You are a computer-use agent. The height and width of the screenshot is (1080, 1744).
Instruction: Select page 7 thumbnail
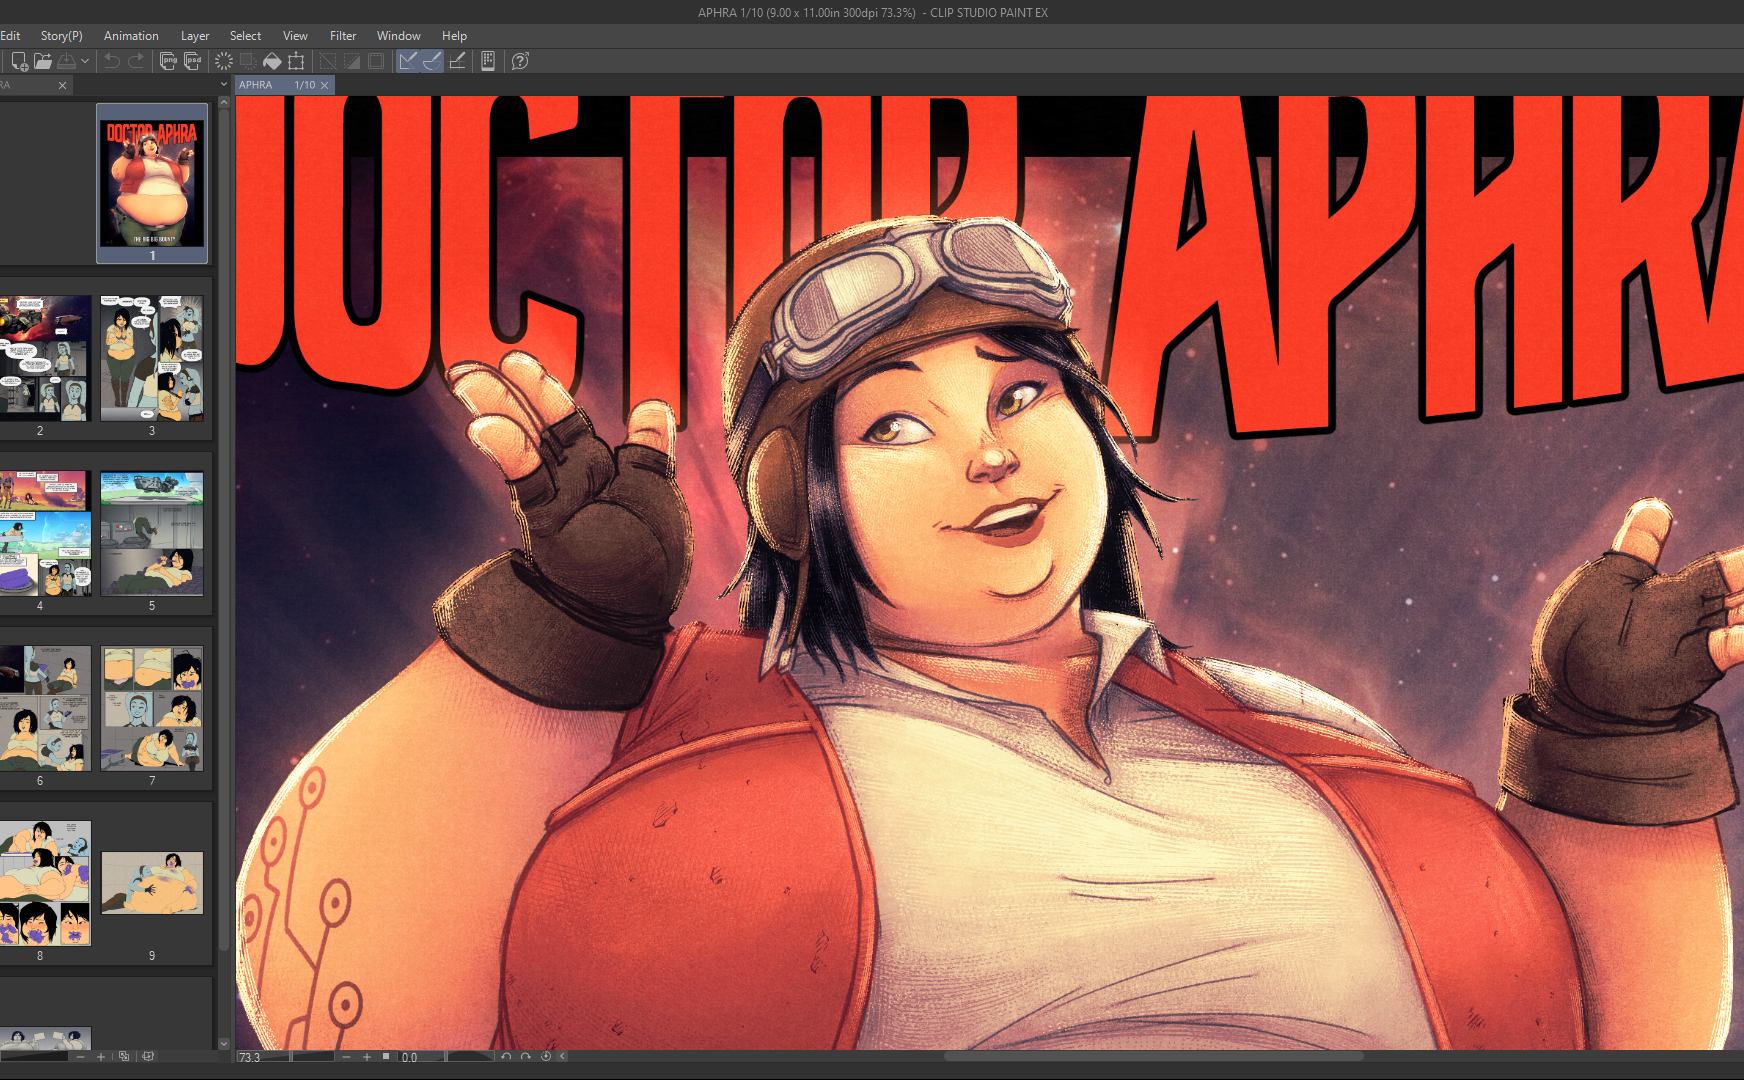tap(152, 708)
